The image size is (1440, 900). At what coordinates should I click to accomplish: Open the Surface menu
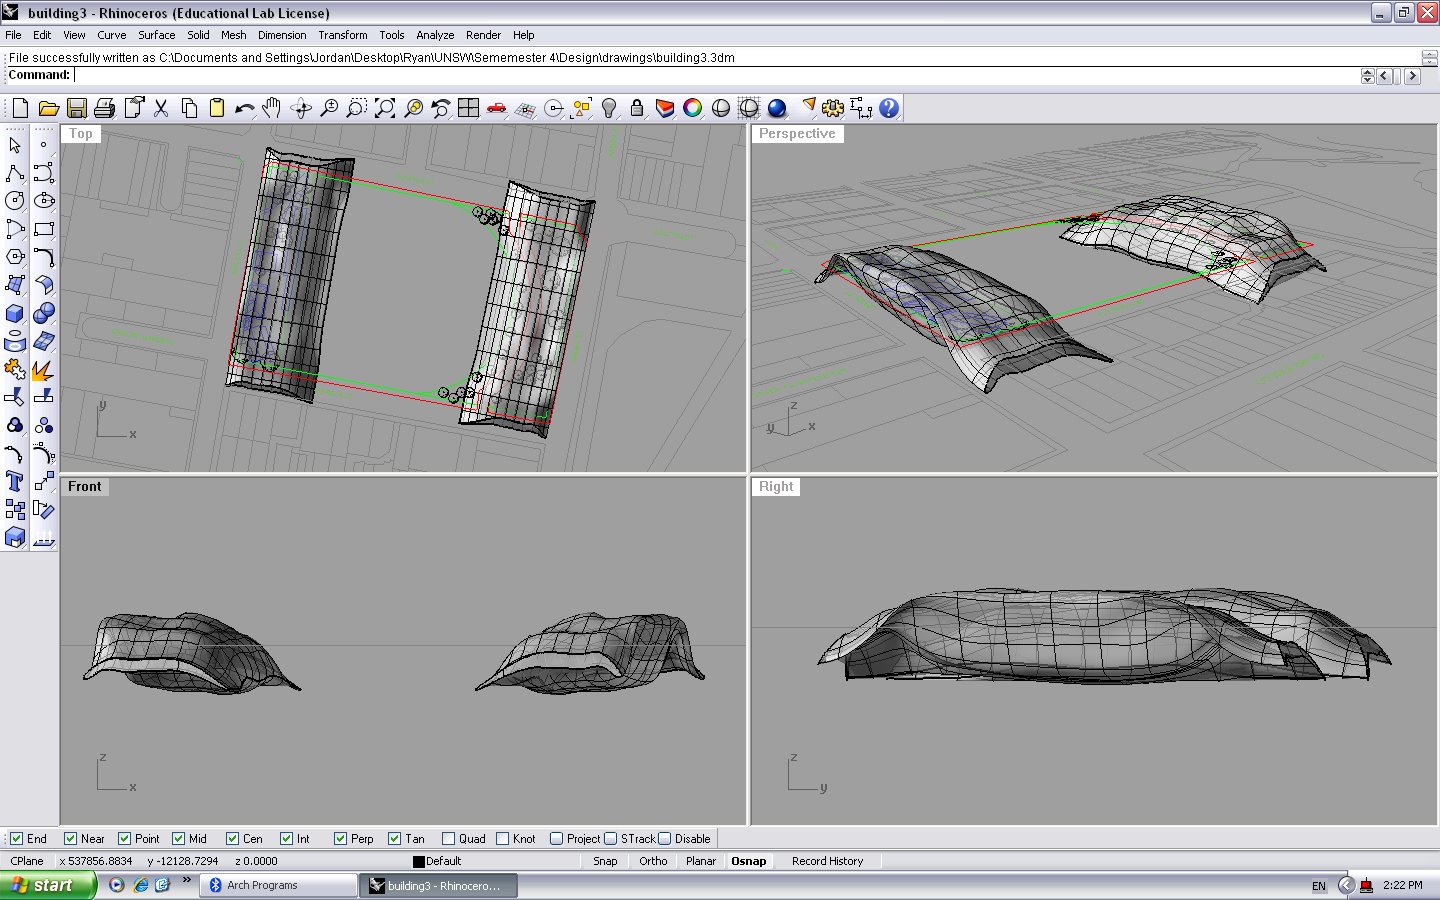pos(156,35)
